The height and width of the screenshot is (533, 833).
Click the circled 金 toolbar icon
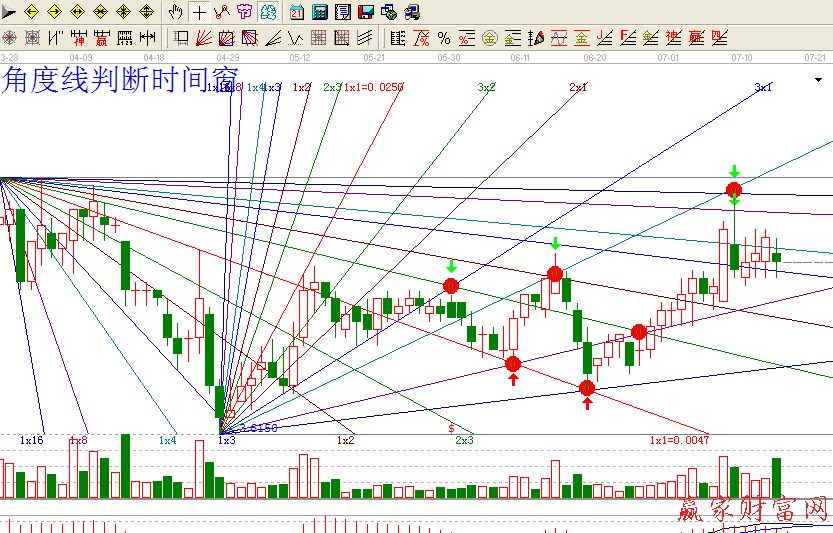(489, 38)
